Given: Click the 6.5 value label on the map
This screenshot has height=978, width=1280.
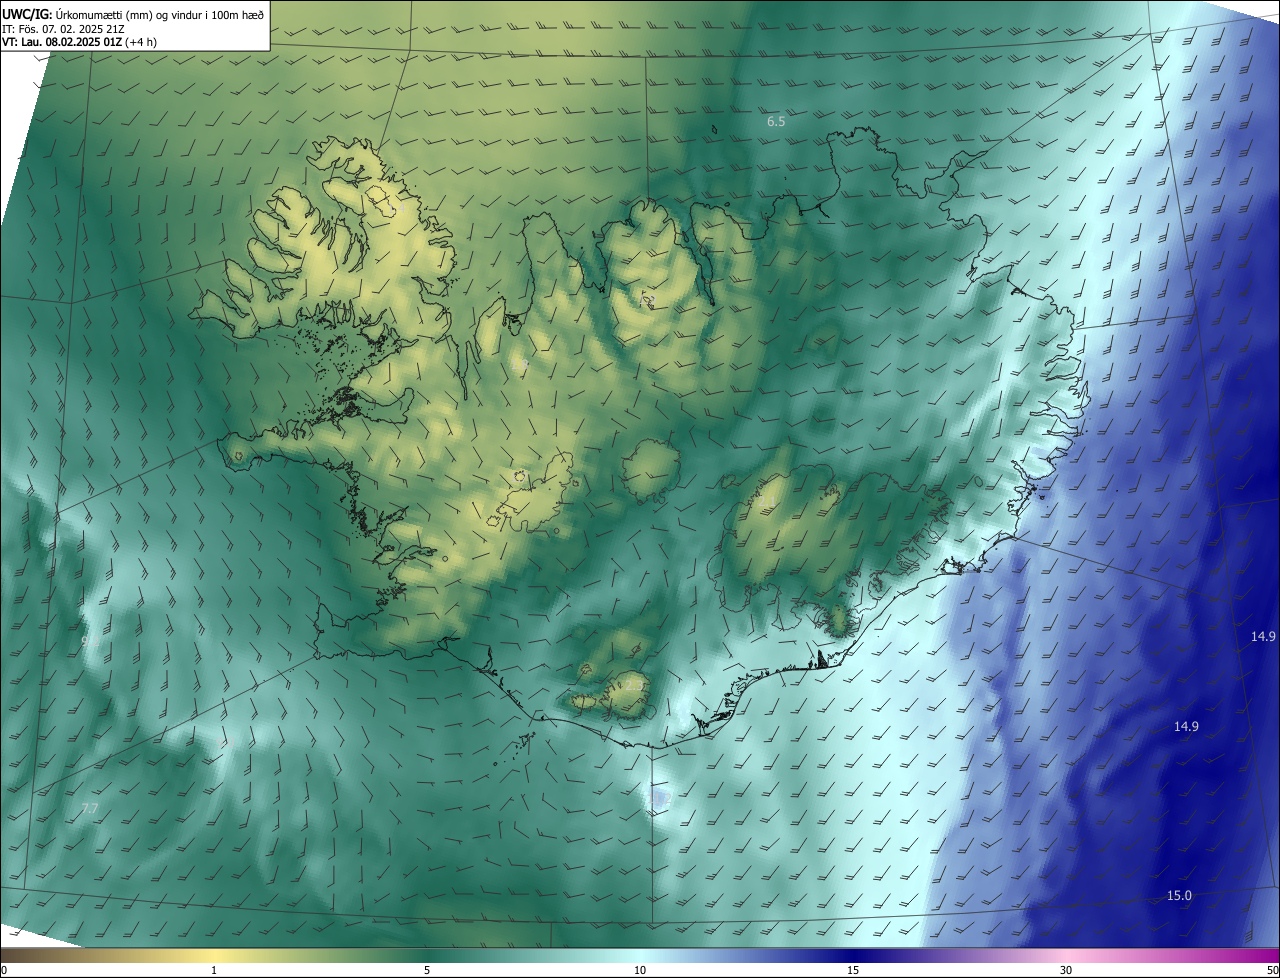Looking at the screenshot, I should 776,121.
